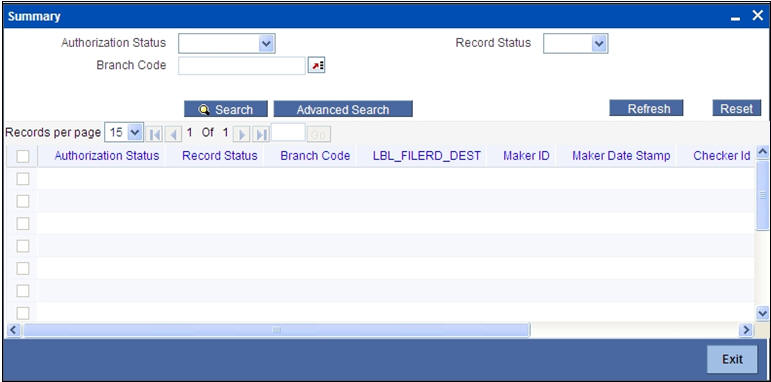Close the Summary window
The width and height of the screenshot is (771, 382).
[757, 16]
